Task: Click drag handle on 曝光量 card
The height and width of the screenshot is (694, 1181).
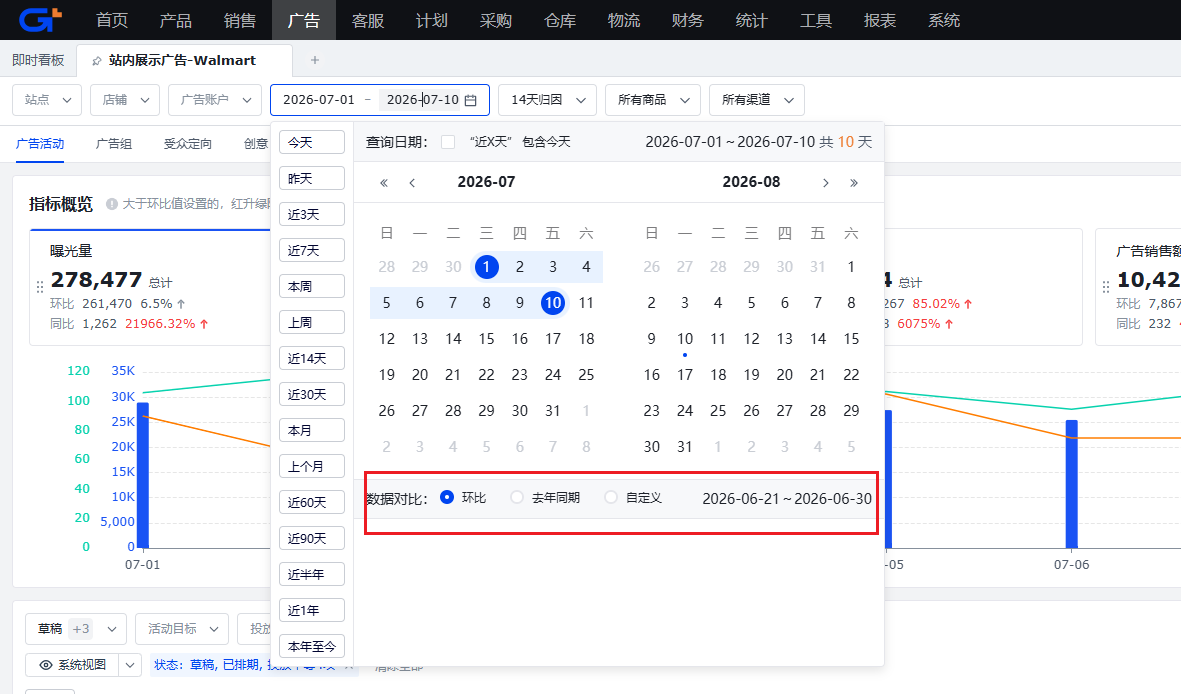Action: (x=40, y=286)
